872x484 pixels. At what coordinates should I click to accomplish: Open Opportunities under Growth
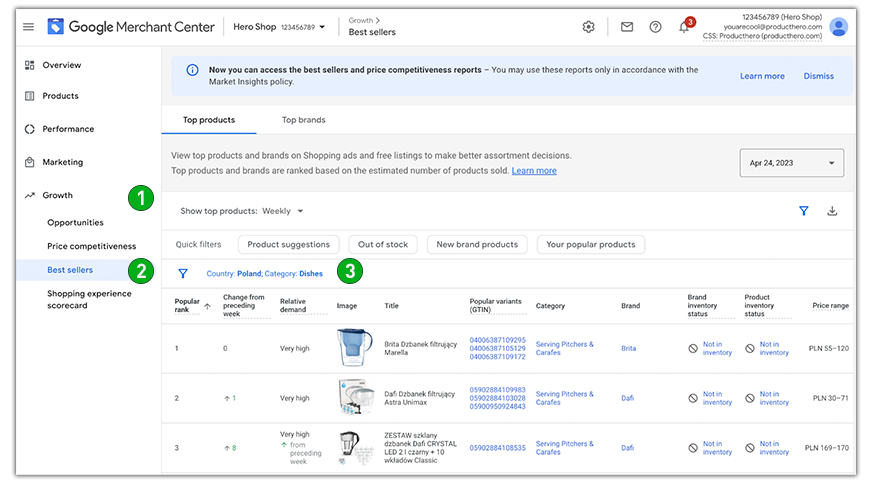[75, 223]
